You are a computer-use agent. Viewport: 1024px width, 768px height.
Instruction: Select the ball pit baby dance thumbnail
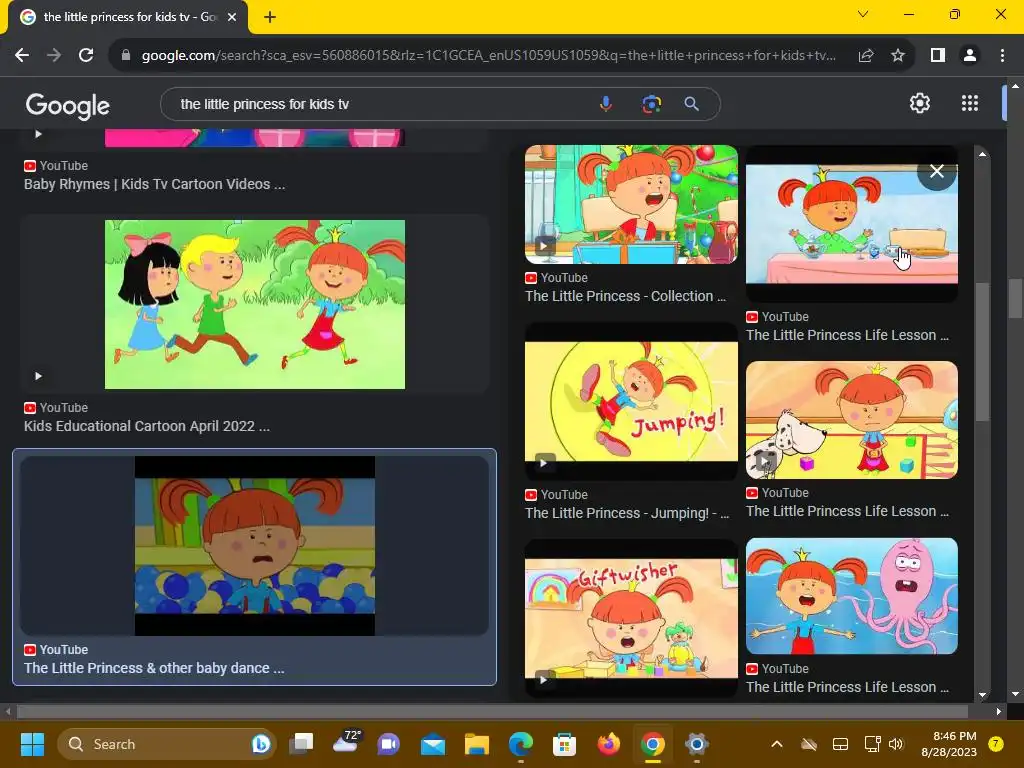point(255,546)
